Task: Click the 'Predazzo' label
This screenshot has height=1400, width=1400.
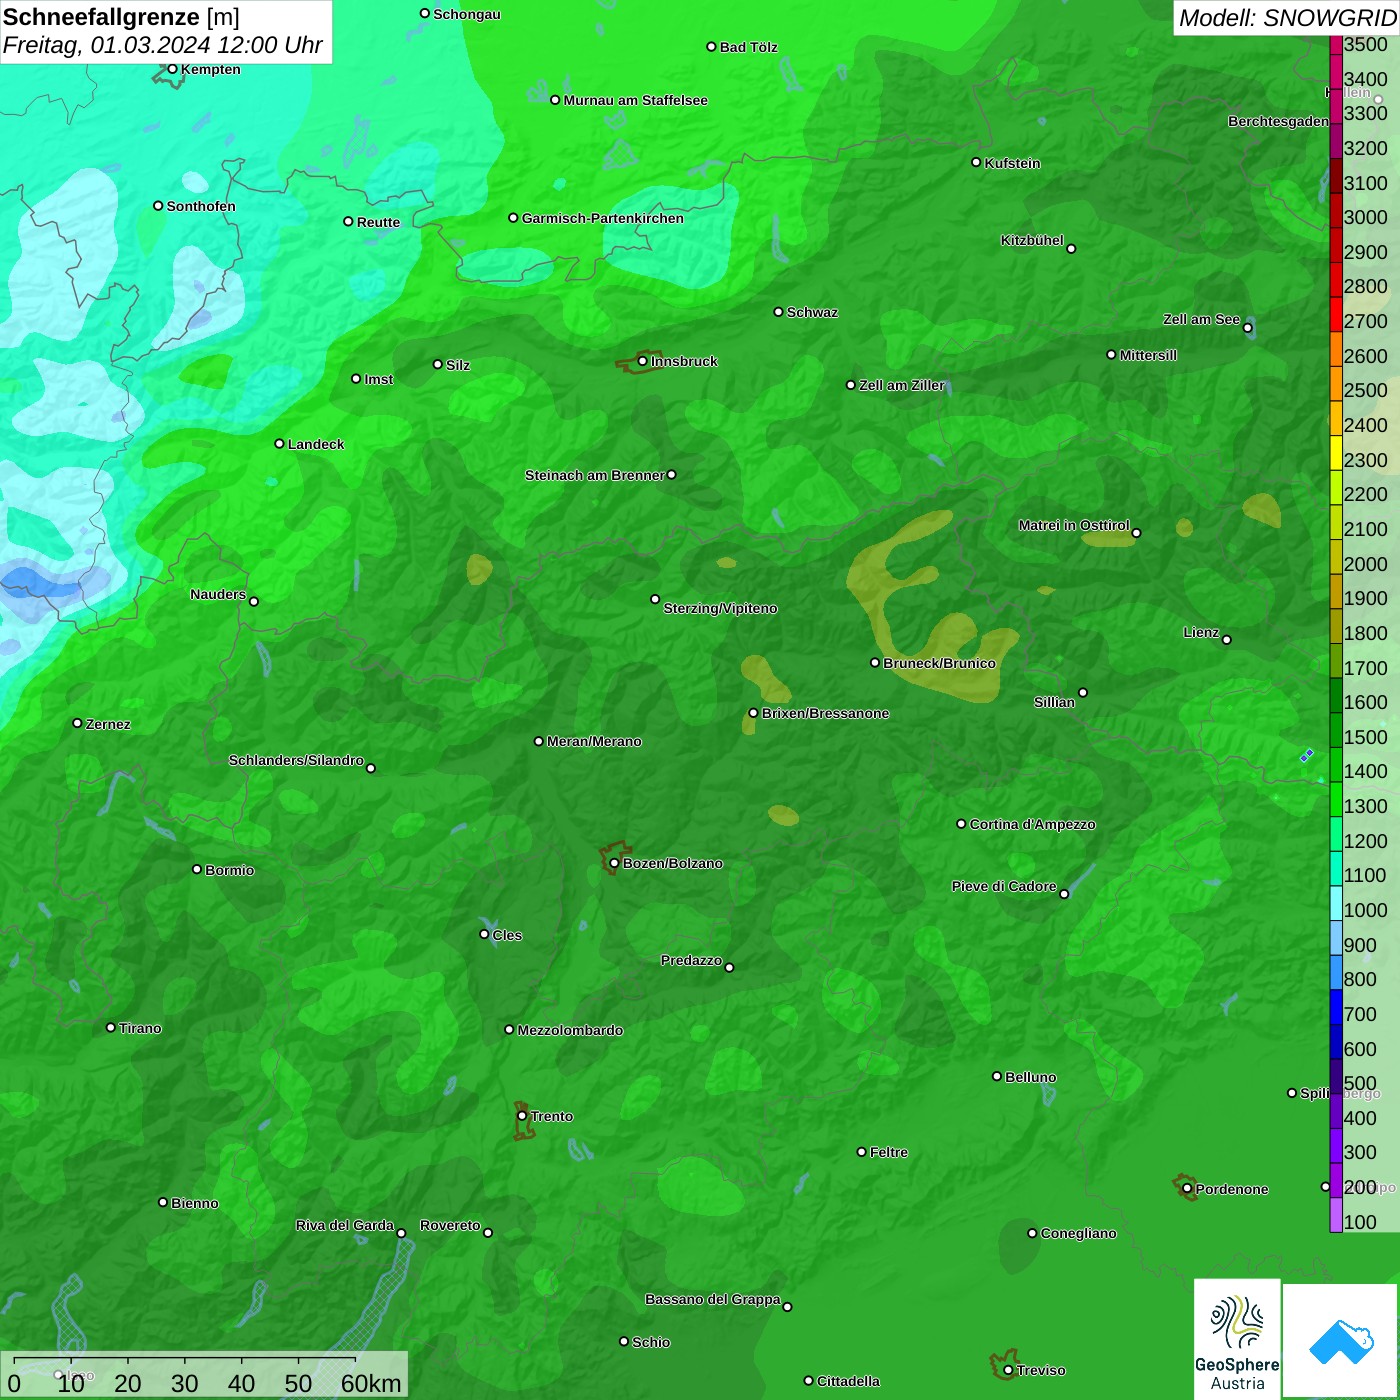Action: tap(691, 960)
